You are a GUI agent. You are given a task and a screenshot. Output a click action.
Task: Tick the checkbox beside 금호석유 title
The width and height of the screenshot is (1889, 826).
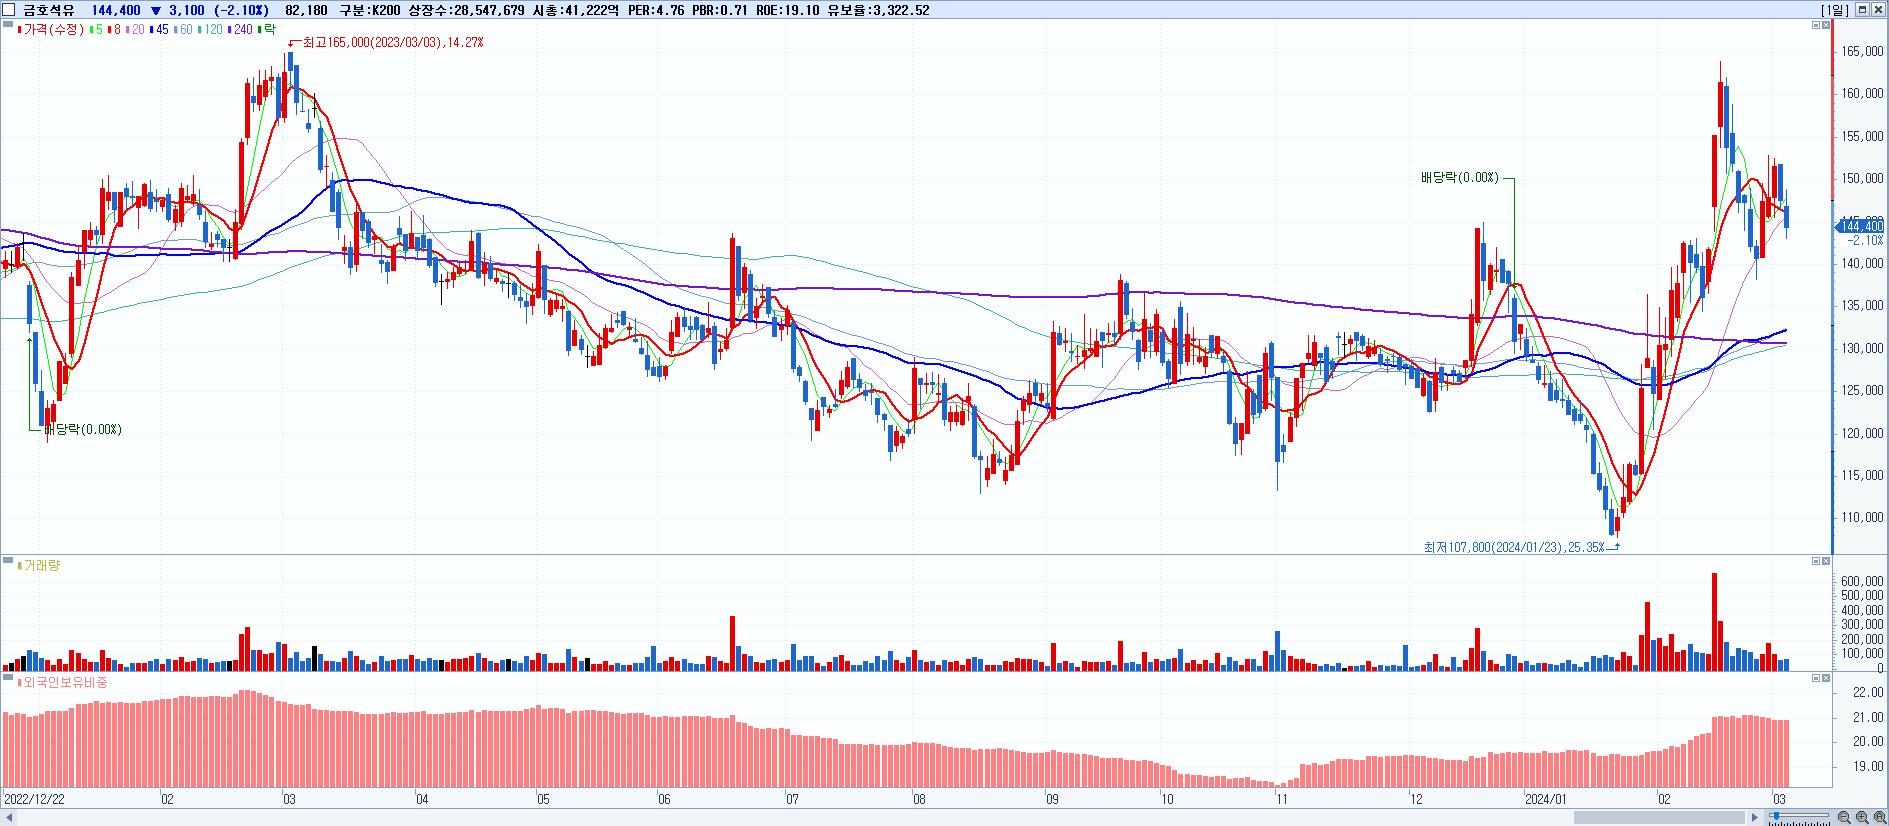[10, 10]
